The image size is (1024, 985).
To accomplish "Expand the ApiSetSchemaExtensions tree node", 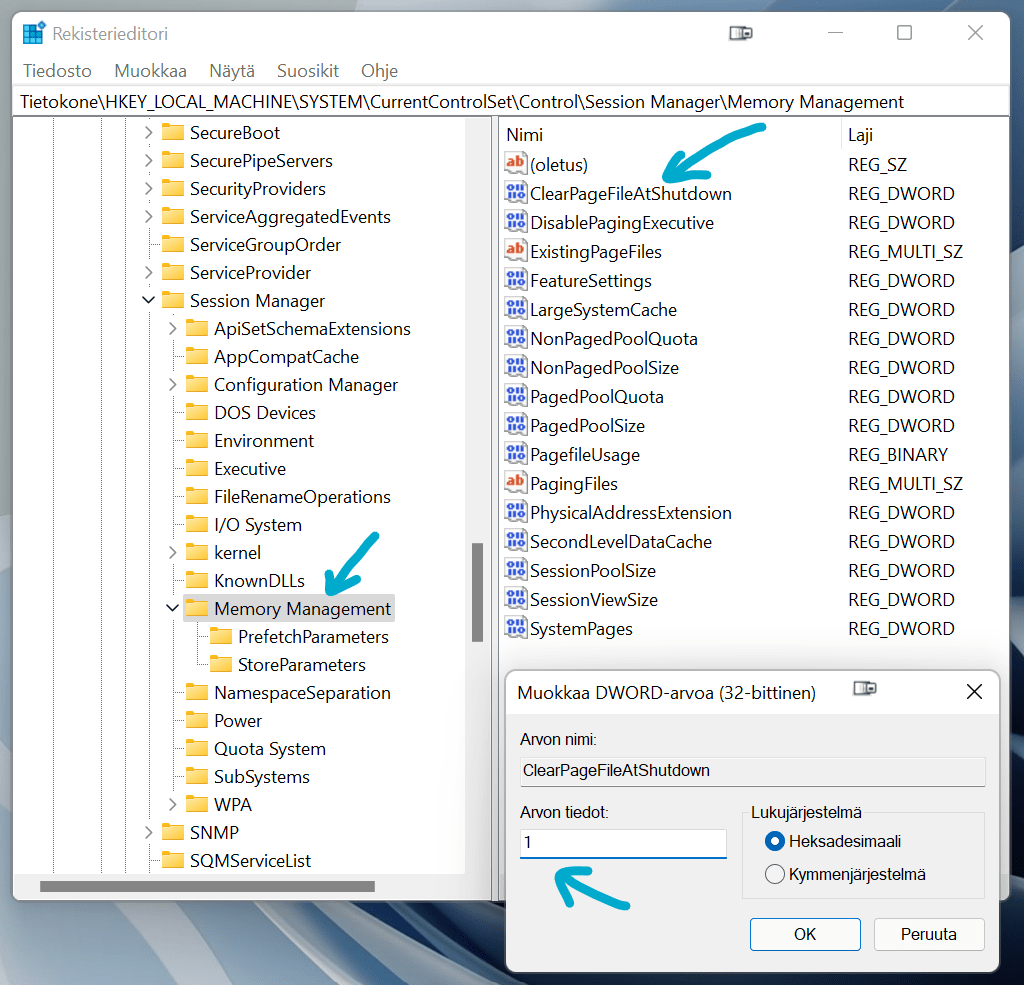I will pyautogui.click(x=172, y=329).
